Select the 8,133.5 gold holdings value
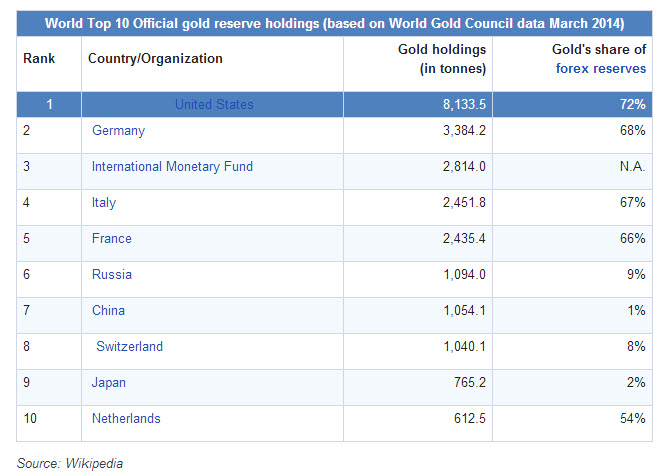The width and height of the screenshot is (669, 475). [x=464, y=104]
